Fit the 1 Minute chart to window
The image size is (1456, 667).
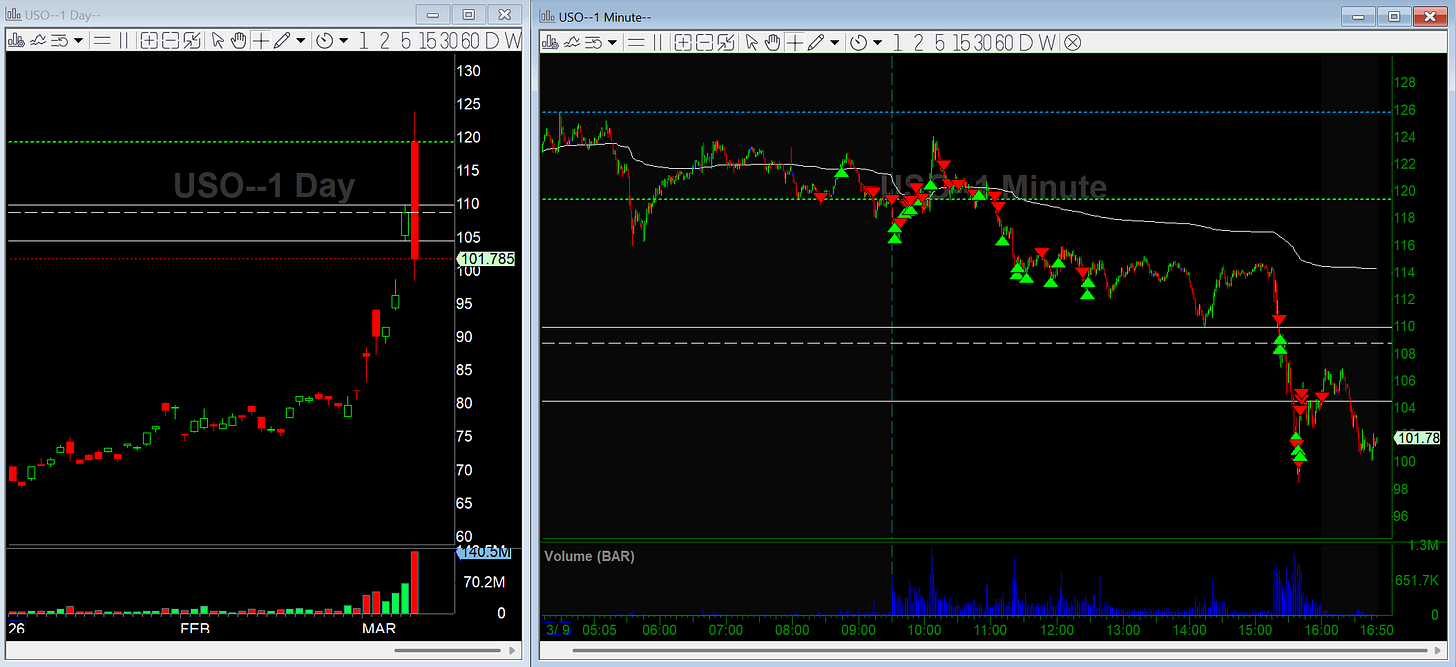click(x=726, y=42)
